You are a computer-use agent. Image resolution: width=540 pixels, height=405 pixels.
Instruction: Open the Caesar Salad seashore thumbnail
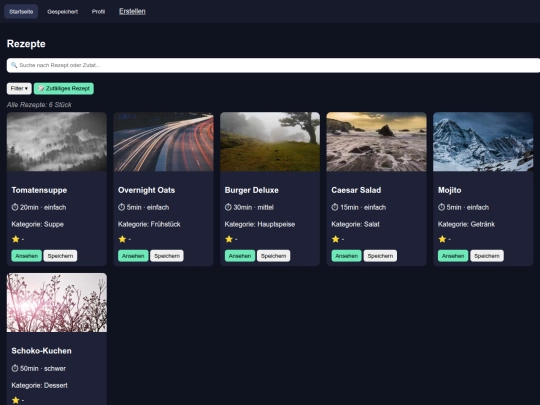376,142
